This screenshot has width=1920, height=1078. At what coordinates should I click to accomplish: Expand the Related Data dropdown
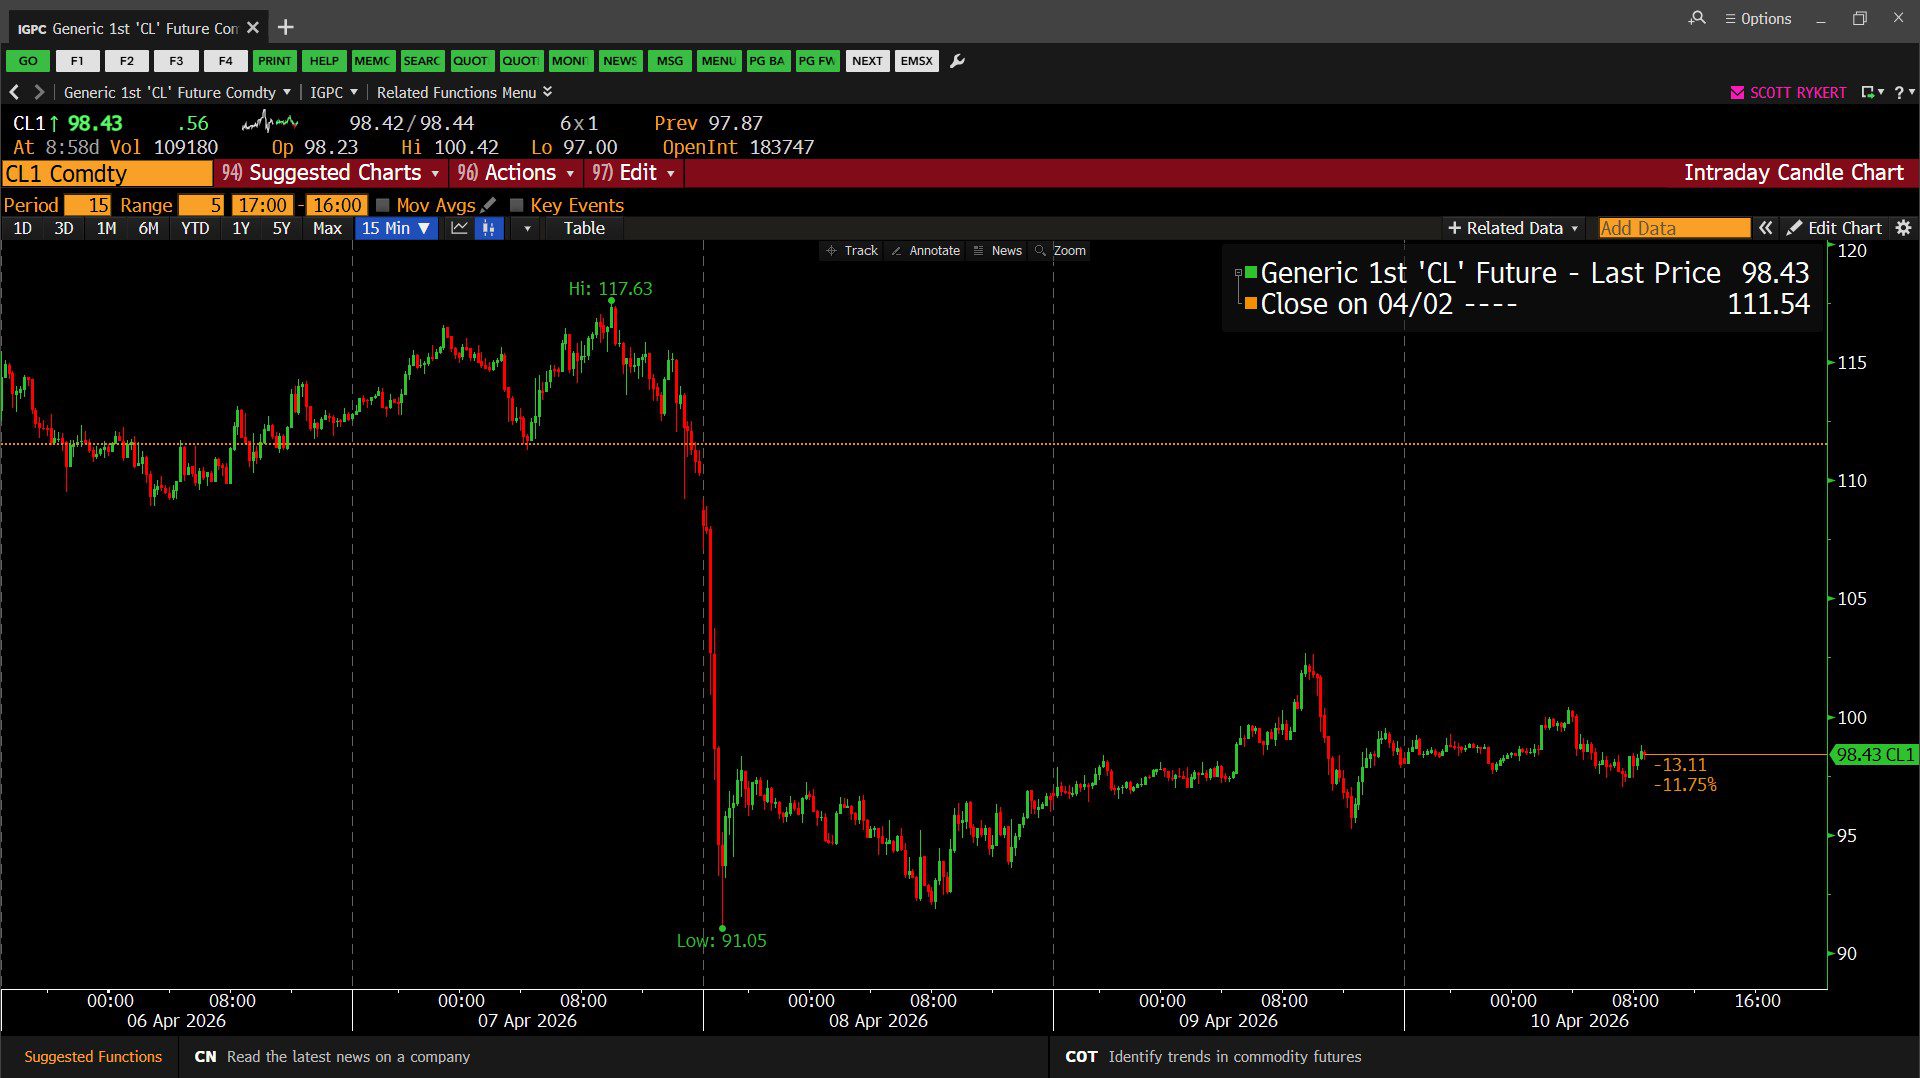[1513, 228]
